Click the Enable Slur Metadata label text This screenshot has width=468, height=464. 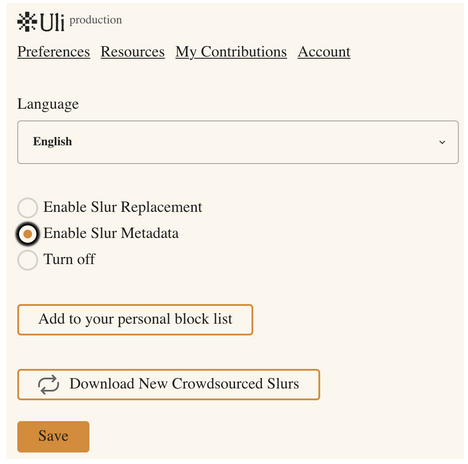pyautogui.click(x=111, y=233)
